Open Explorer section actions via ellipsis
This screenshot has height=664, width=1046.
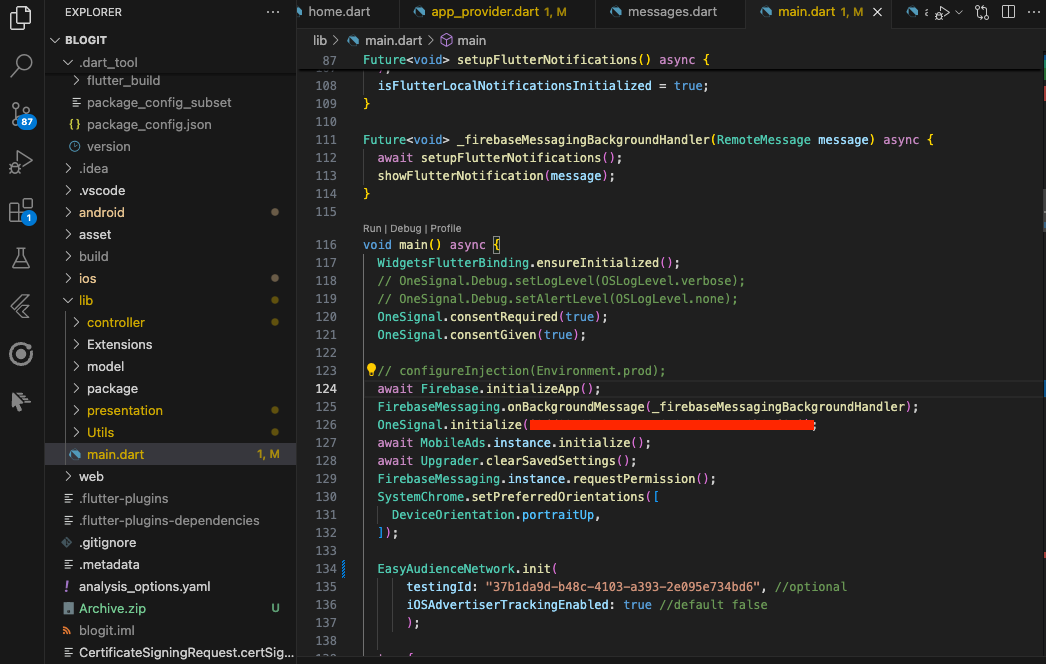[x=273, y=11]
